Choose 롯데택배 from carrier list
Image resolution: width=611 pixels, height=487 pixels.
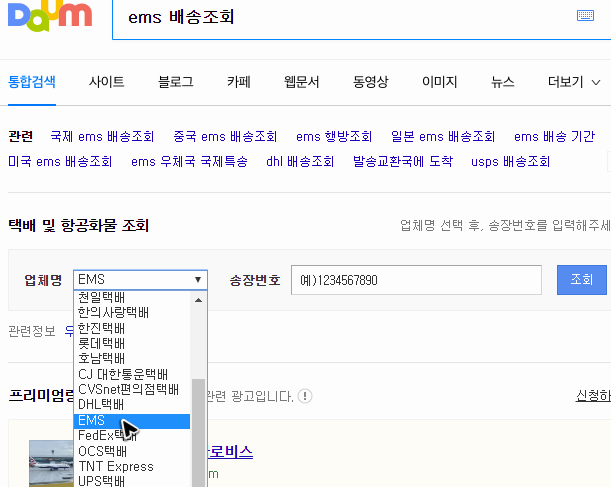[x=132, y=343]
